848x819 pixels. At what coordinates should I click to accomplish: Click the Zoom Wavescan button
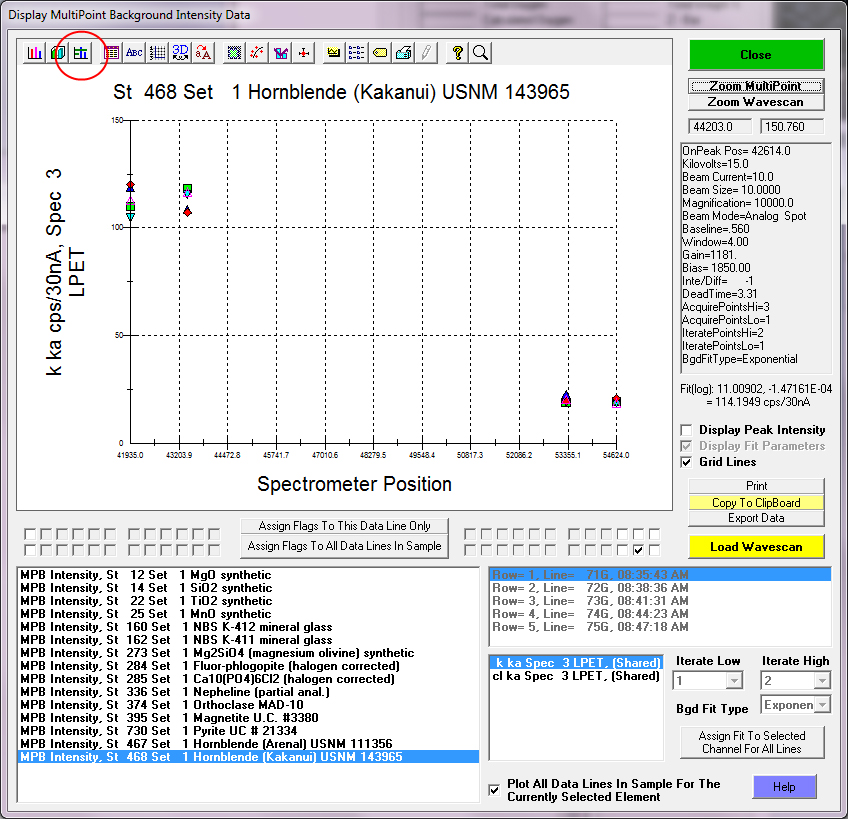756,102
